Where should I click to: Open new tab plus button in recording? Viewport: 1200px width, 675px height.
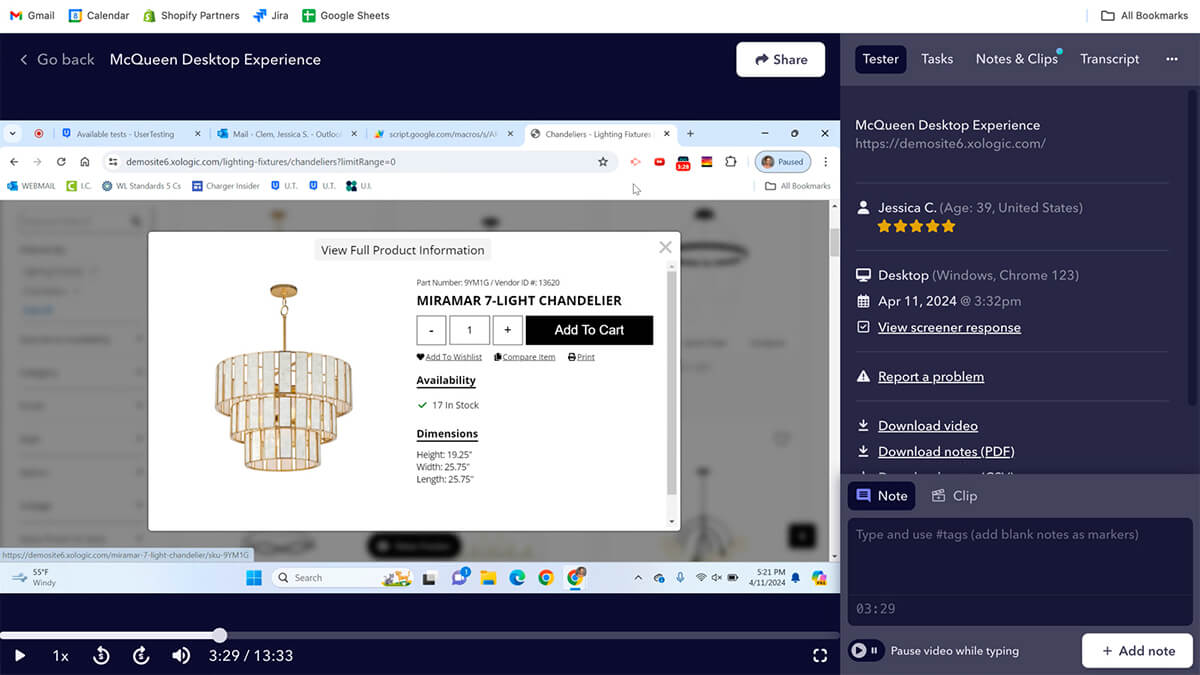click(x=690, y=134)
